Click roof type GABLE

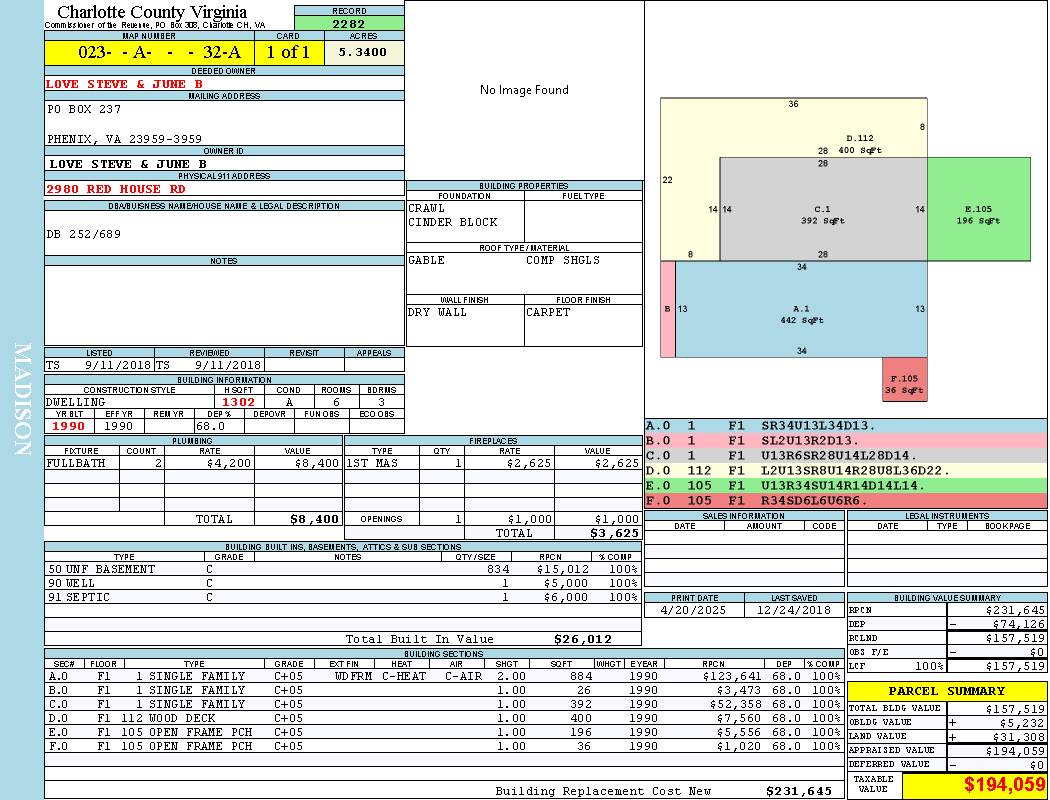coord(427,260)
